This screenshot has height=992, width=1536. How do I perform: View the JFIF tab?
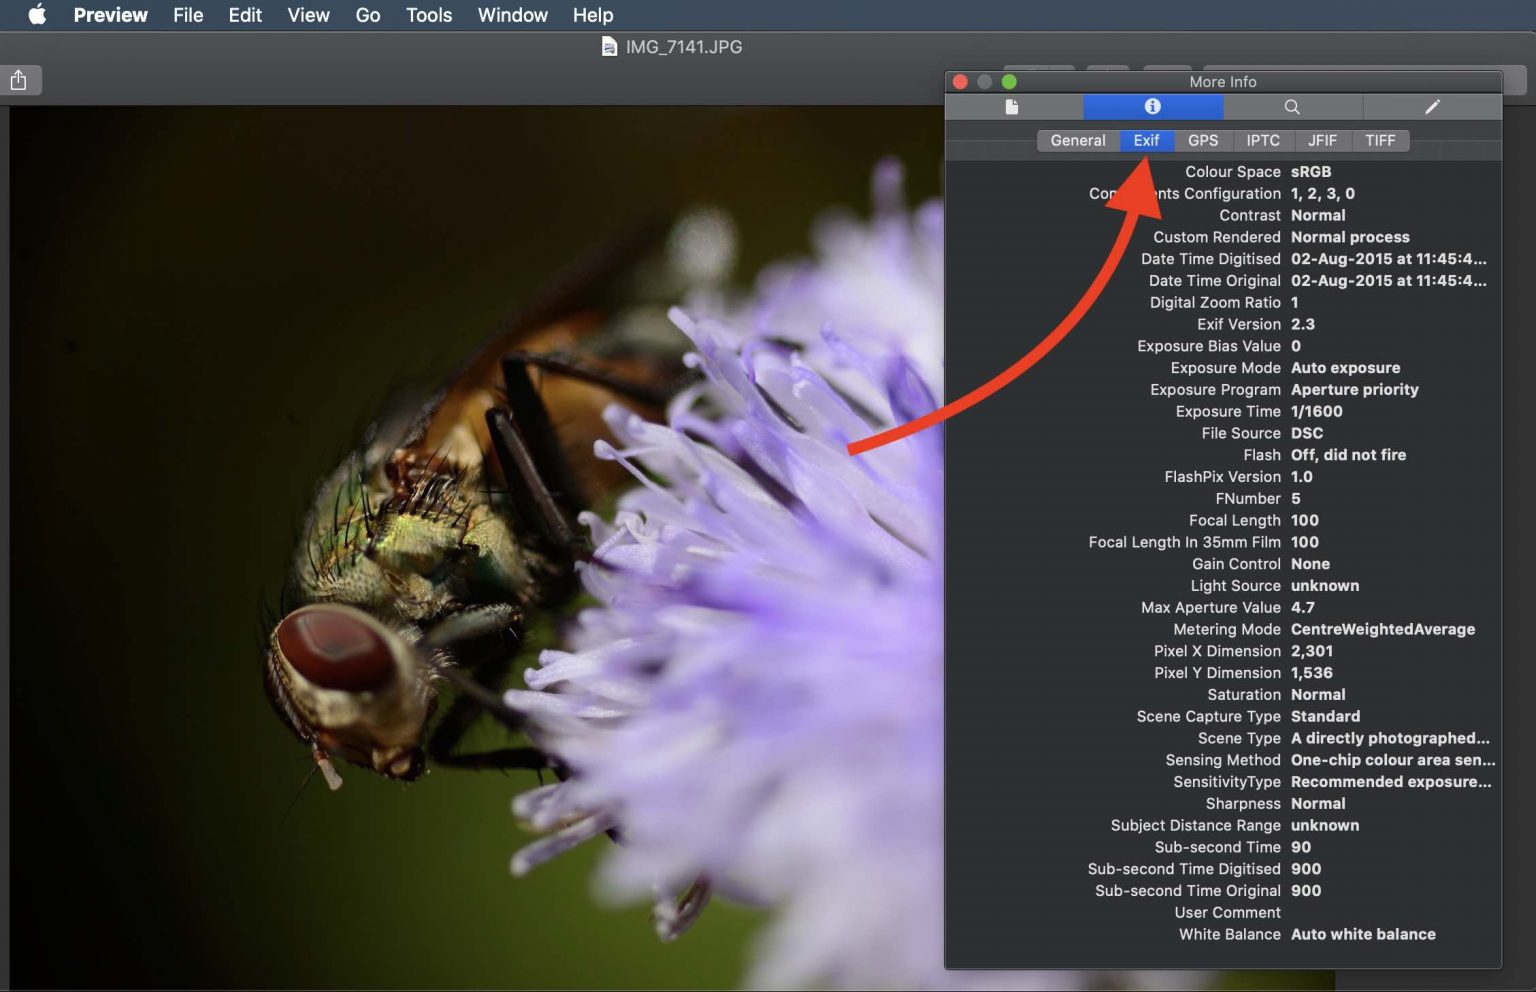click(x=1322, y=140)
